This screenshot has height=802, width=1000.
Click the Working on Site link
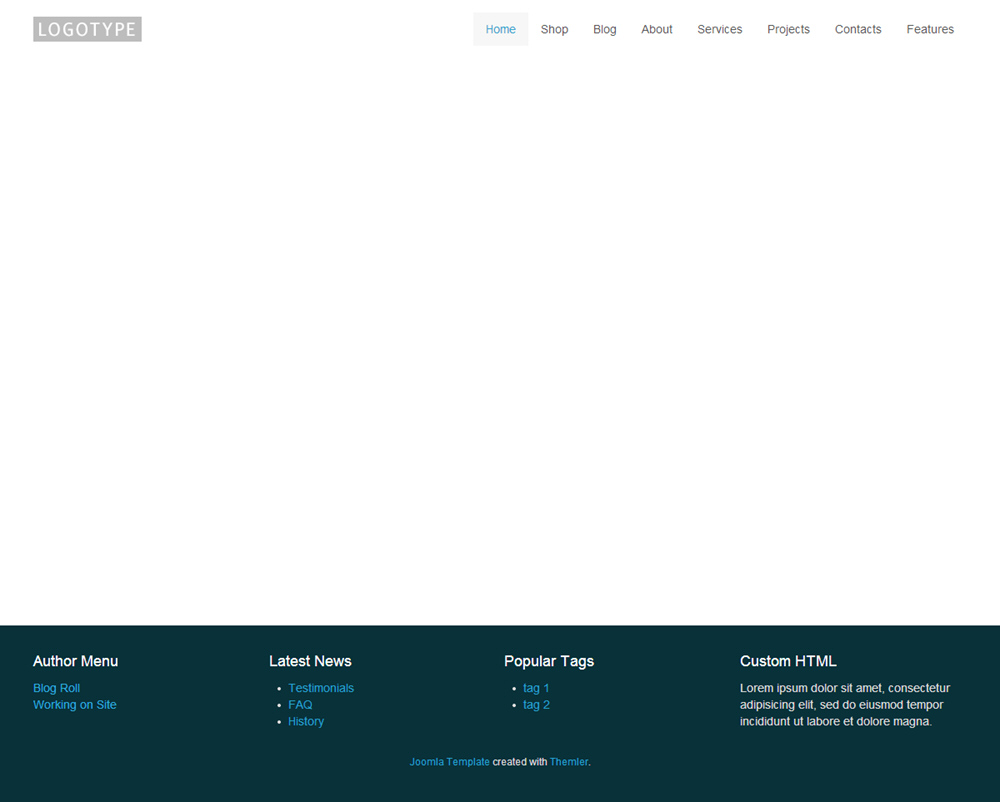tap(74, 705)
